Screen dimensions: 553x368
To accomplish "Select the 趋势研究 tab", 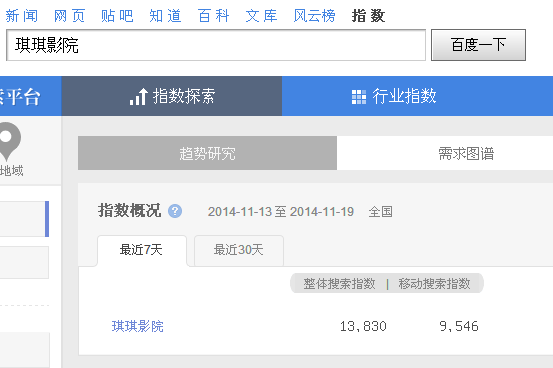I will [x=207, y=153].
